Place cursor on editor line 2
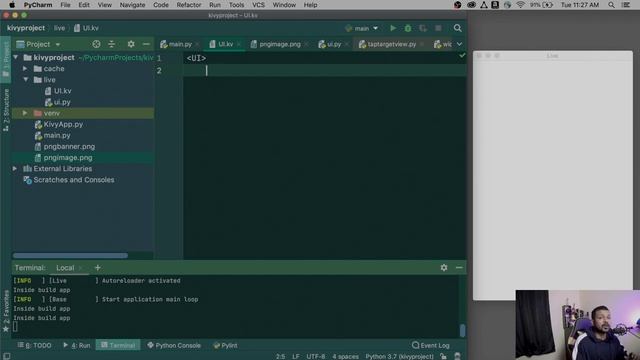640x360 pixels. [324, 71]
